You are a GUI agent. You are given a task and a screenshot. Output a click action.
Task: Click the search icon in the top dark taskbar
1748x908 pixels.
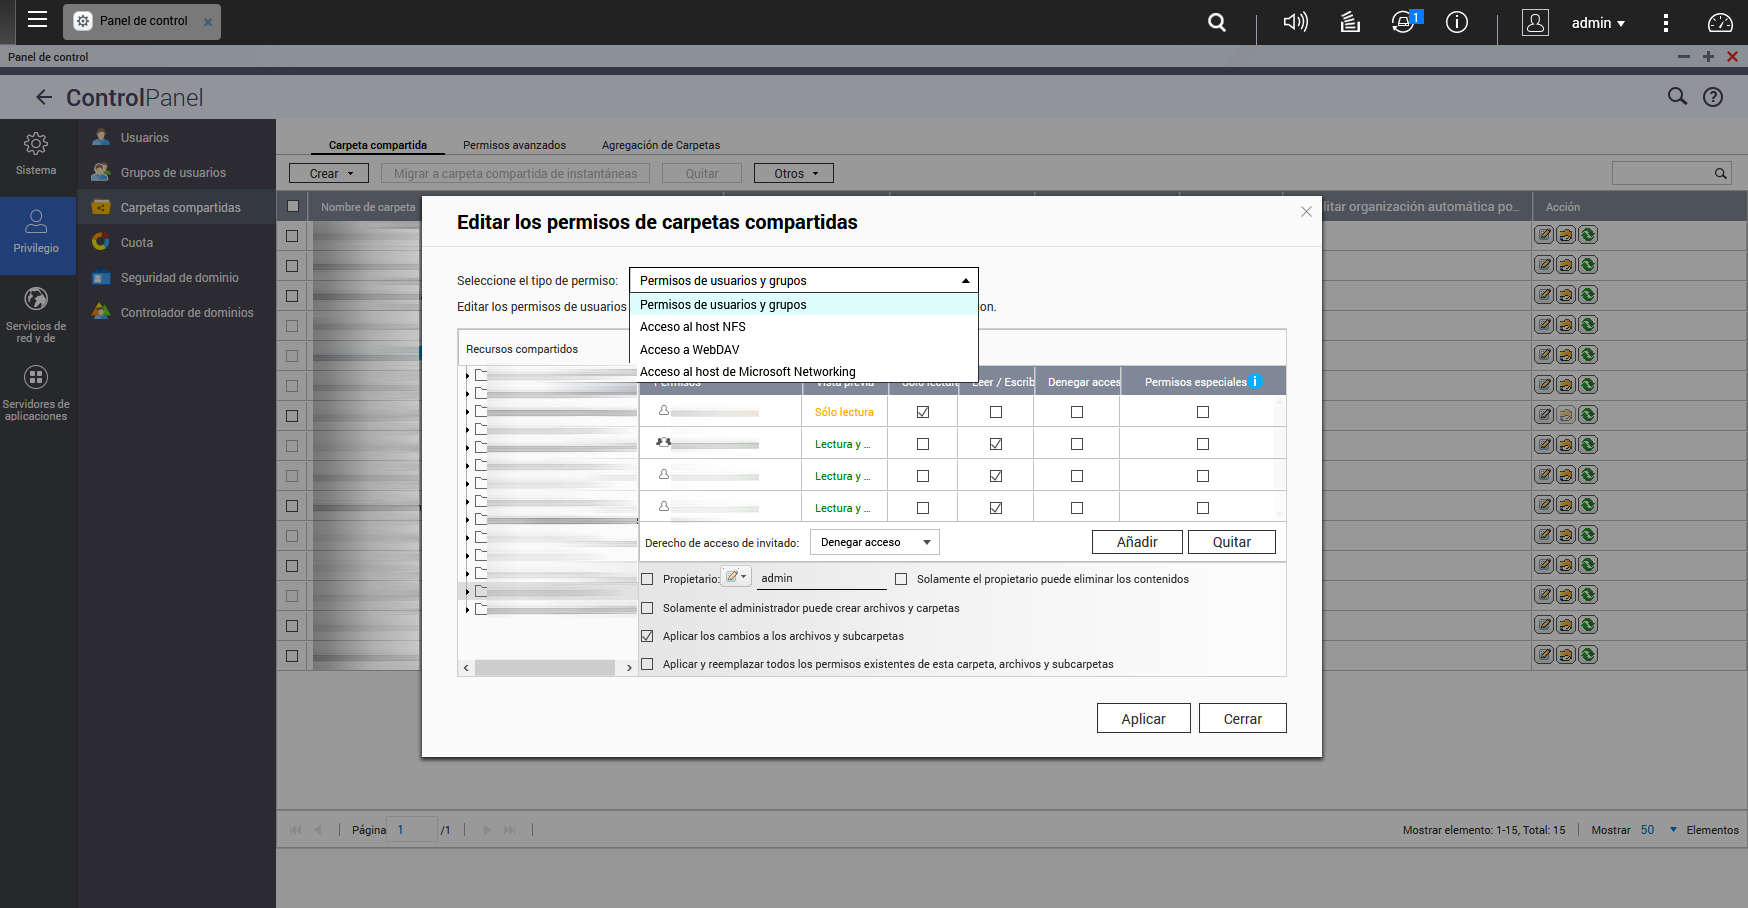coord(1217,22)
